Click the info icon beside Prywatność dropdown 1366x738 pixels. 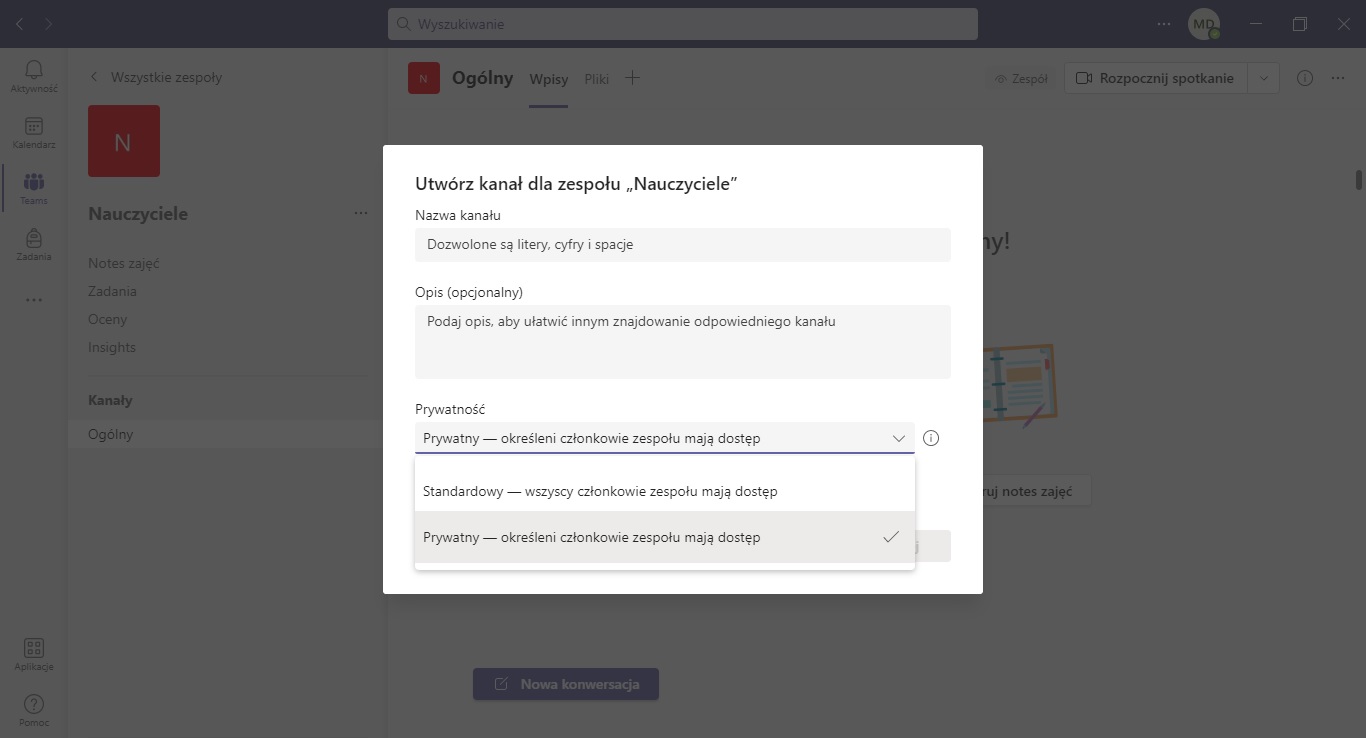931,438
